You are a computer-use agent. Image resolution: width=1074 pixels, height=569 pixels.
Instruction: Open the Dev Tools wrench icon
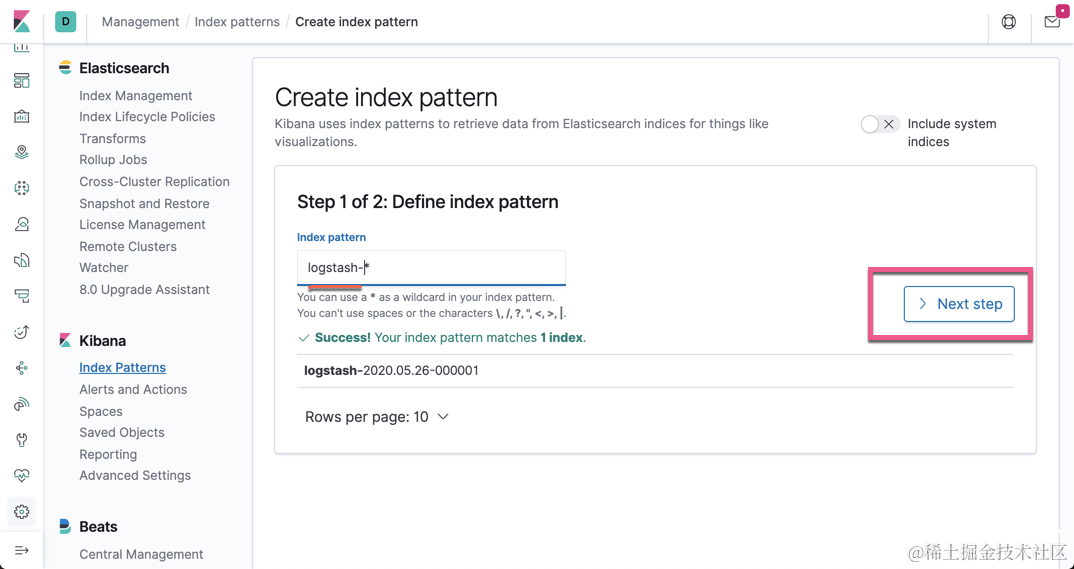[x=22, y=440]
